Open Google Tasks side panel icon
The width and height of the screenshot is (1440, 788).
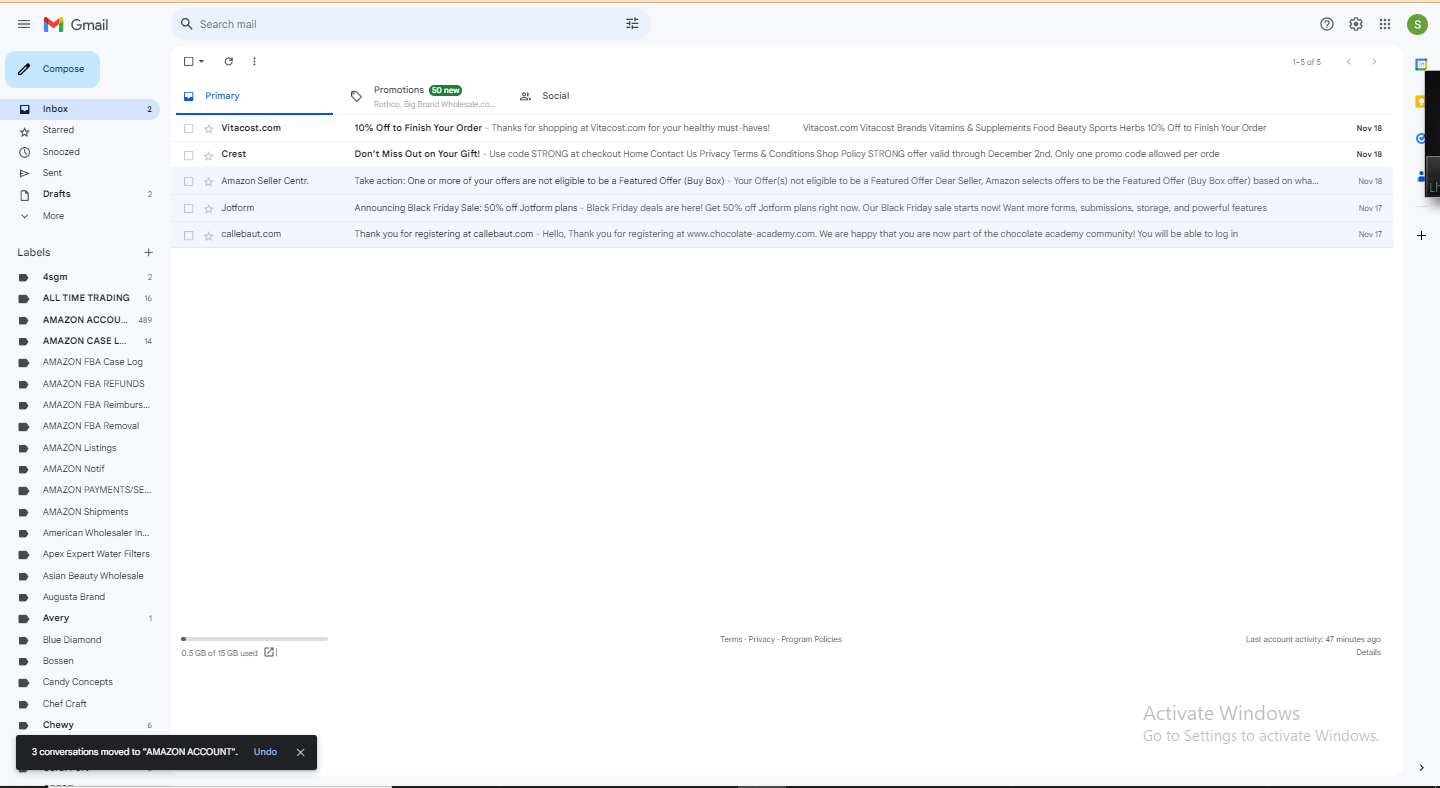click(1421, 138)
